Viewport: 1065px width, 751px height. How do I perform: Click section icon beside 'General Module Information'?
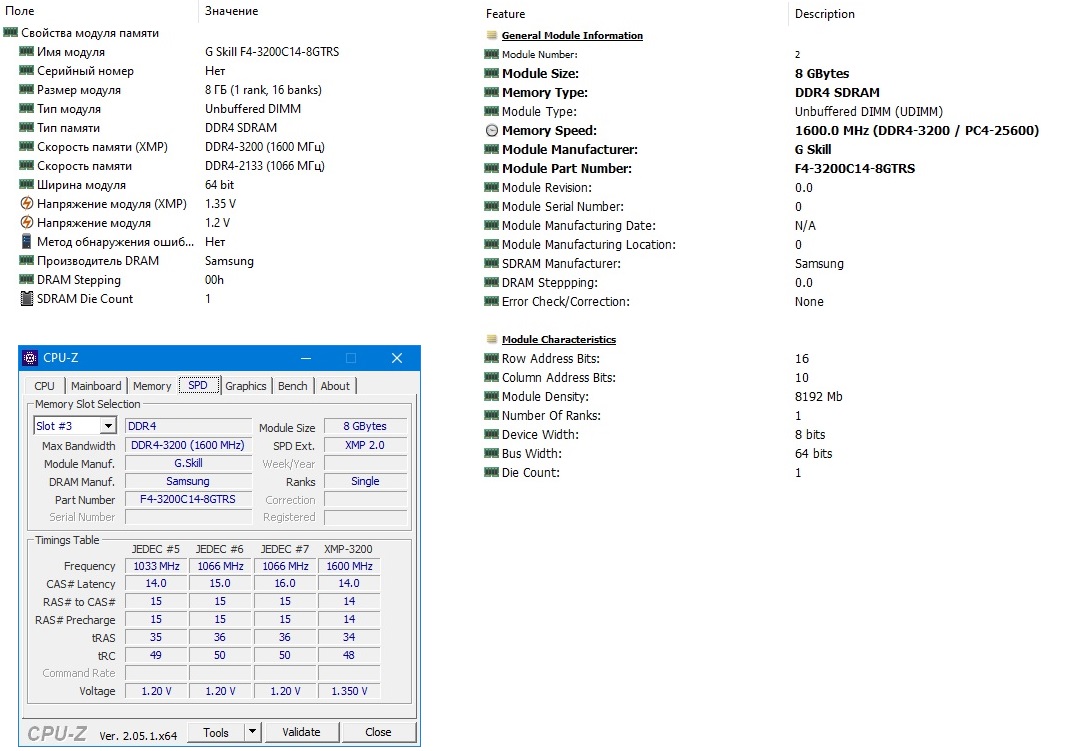coord(492,35)
